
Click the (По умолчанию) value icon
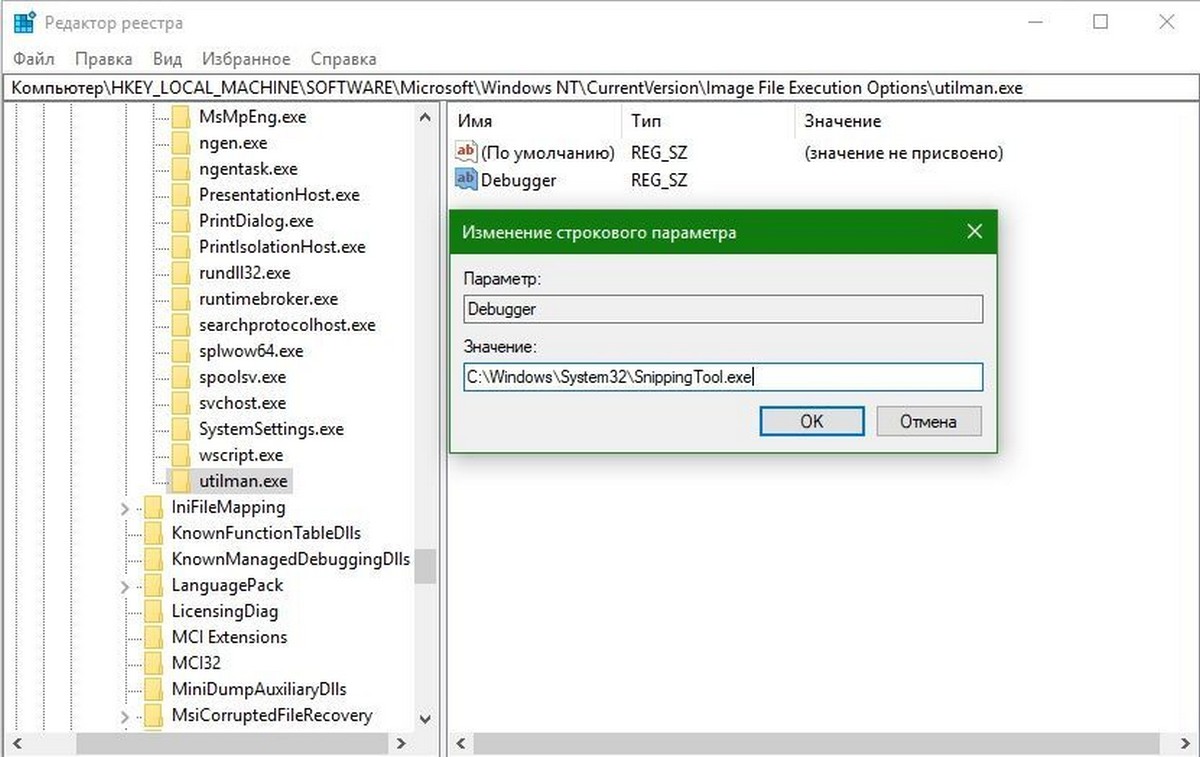tap(466, 153)
